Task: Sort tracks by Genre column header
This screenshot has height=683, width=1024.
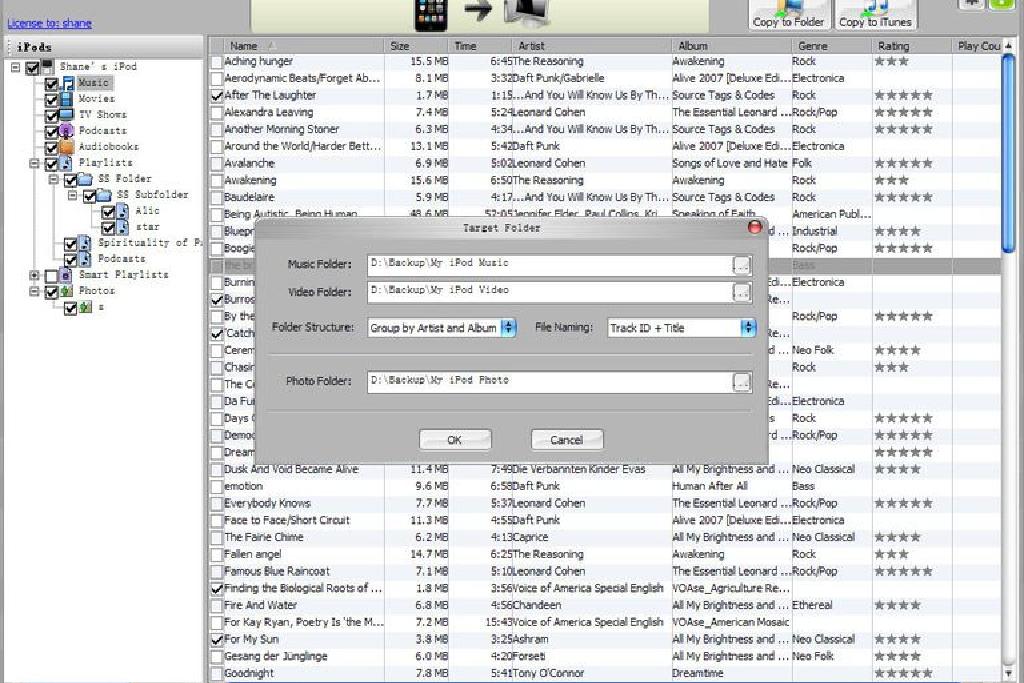Action: point(831,46)
